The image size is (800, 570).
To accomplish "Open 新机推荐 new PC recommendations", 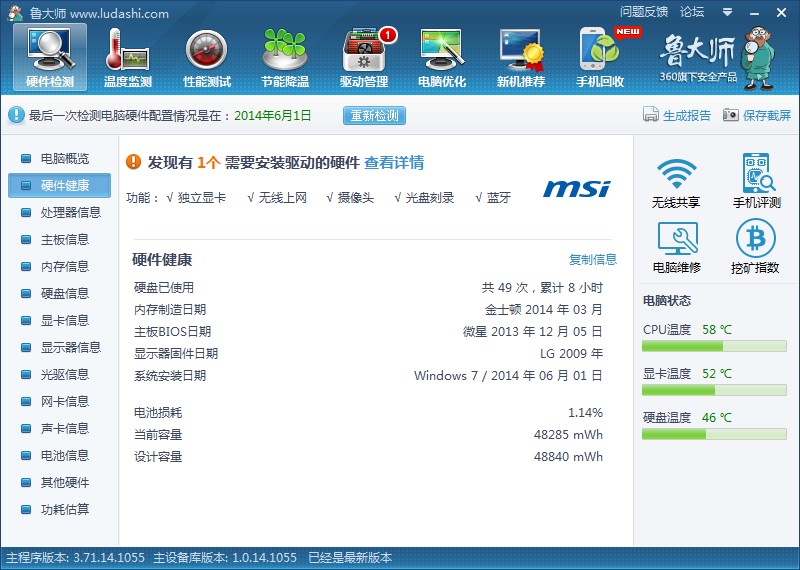I will (521, 57).
